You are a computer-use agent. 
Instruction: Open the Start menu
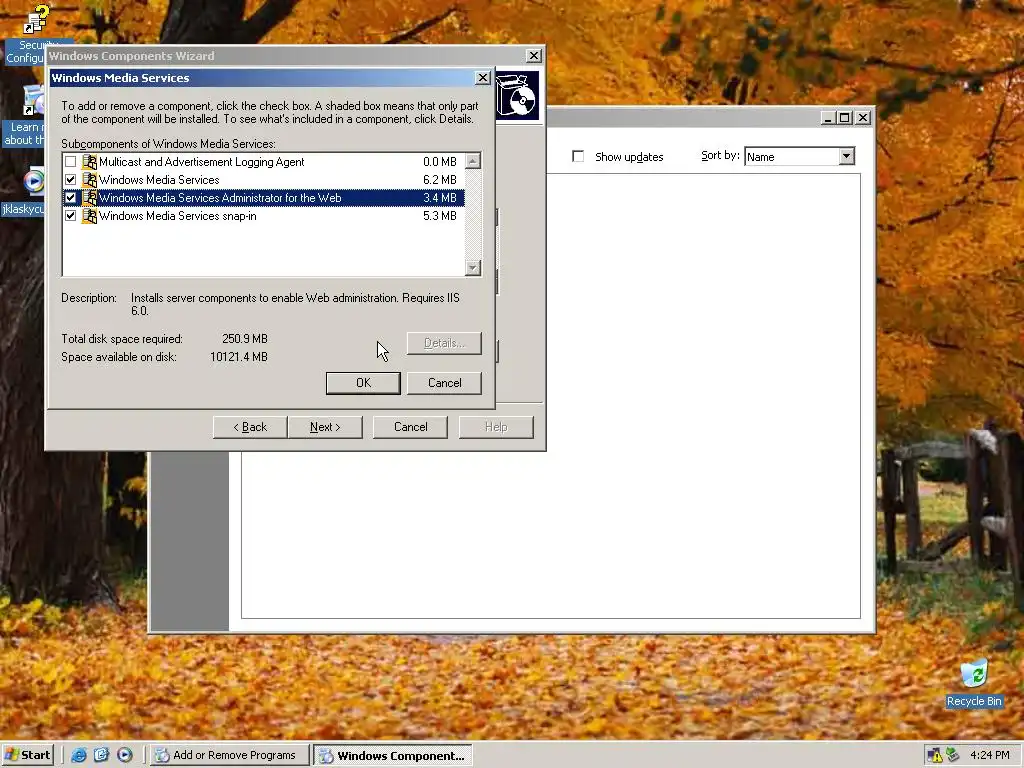(x=27, y=756)
